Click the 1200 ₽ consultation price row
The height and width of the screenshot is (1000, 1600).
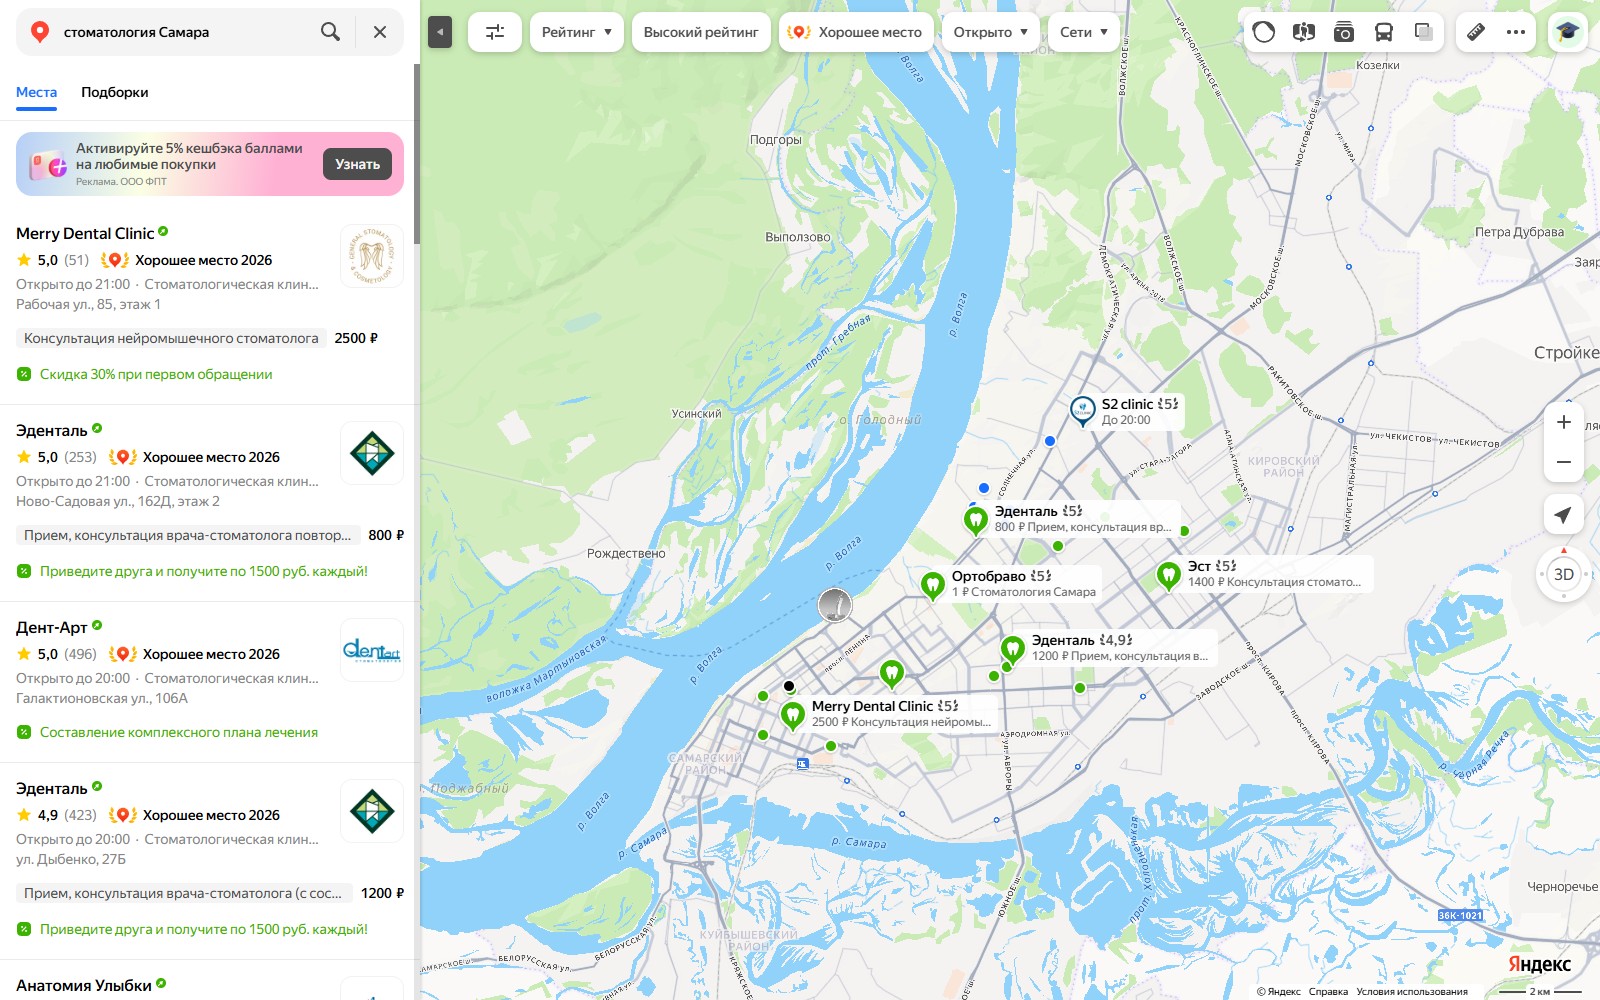coord(210,893)
